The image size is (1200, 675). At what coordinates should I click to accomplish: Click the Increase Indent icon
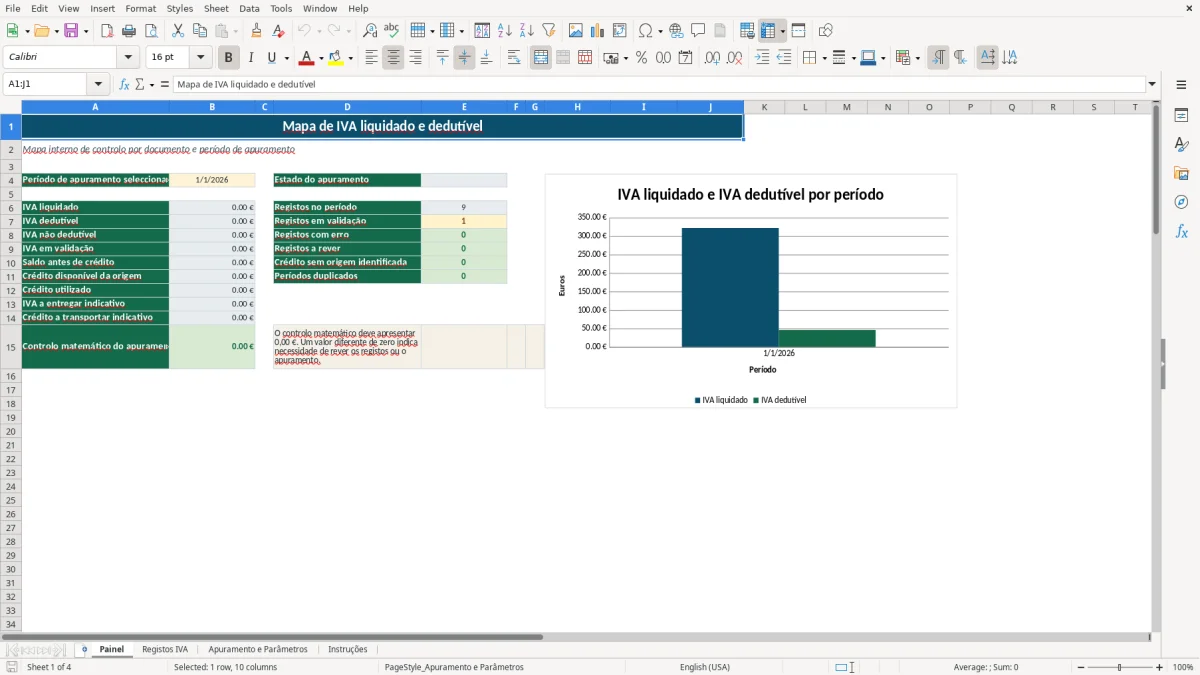click(x=762, y=58)
